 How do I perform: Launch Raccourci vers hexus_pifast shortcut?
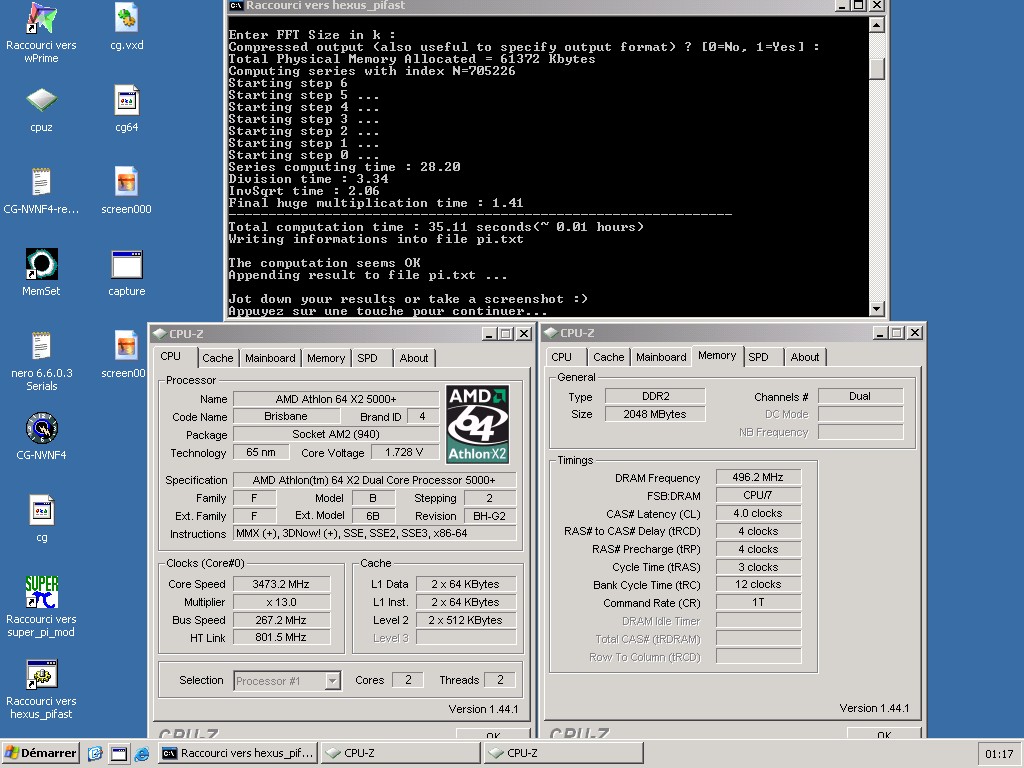coord(41,675)
